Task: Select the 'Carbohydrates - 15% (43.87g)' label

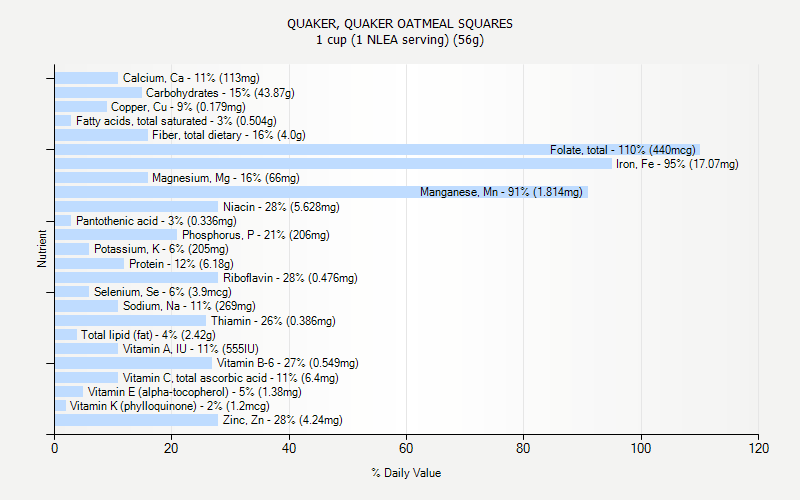Action: [x=220, y=93]
